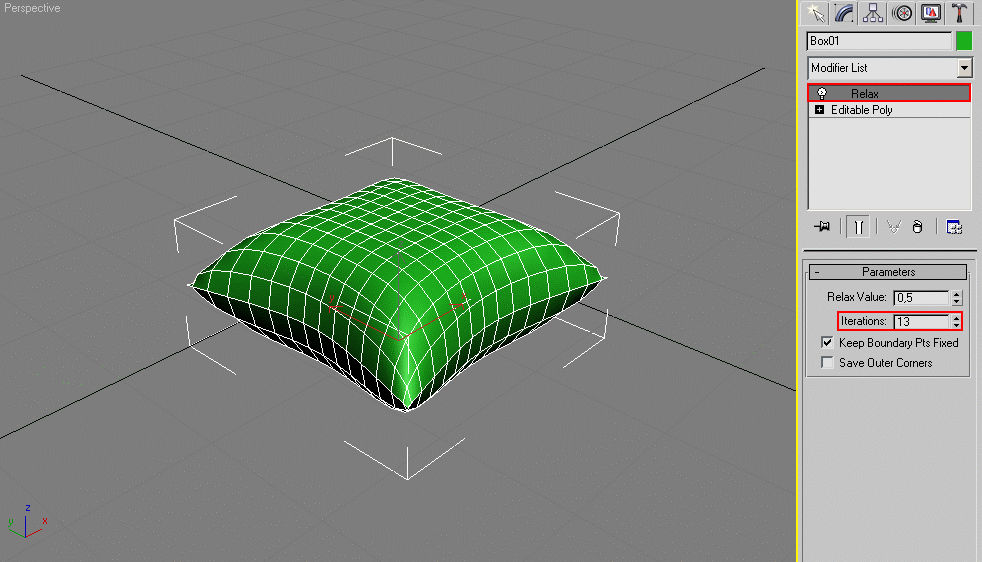
Task: Open the Display panel tab
Action: pyautogui.click(x=931, y=13)
